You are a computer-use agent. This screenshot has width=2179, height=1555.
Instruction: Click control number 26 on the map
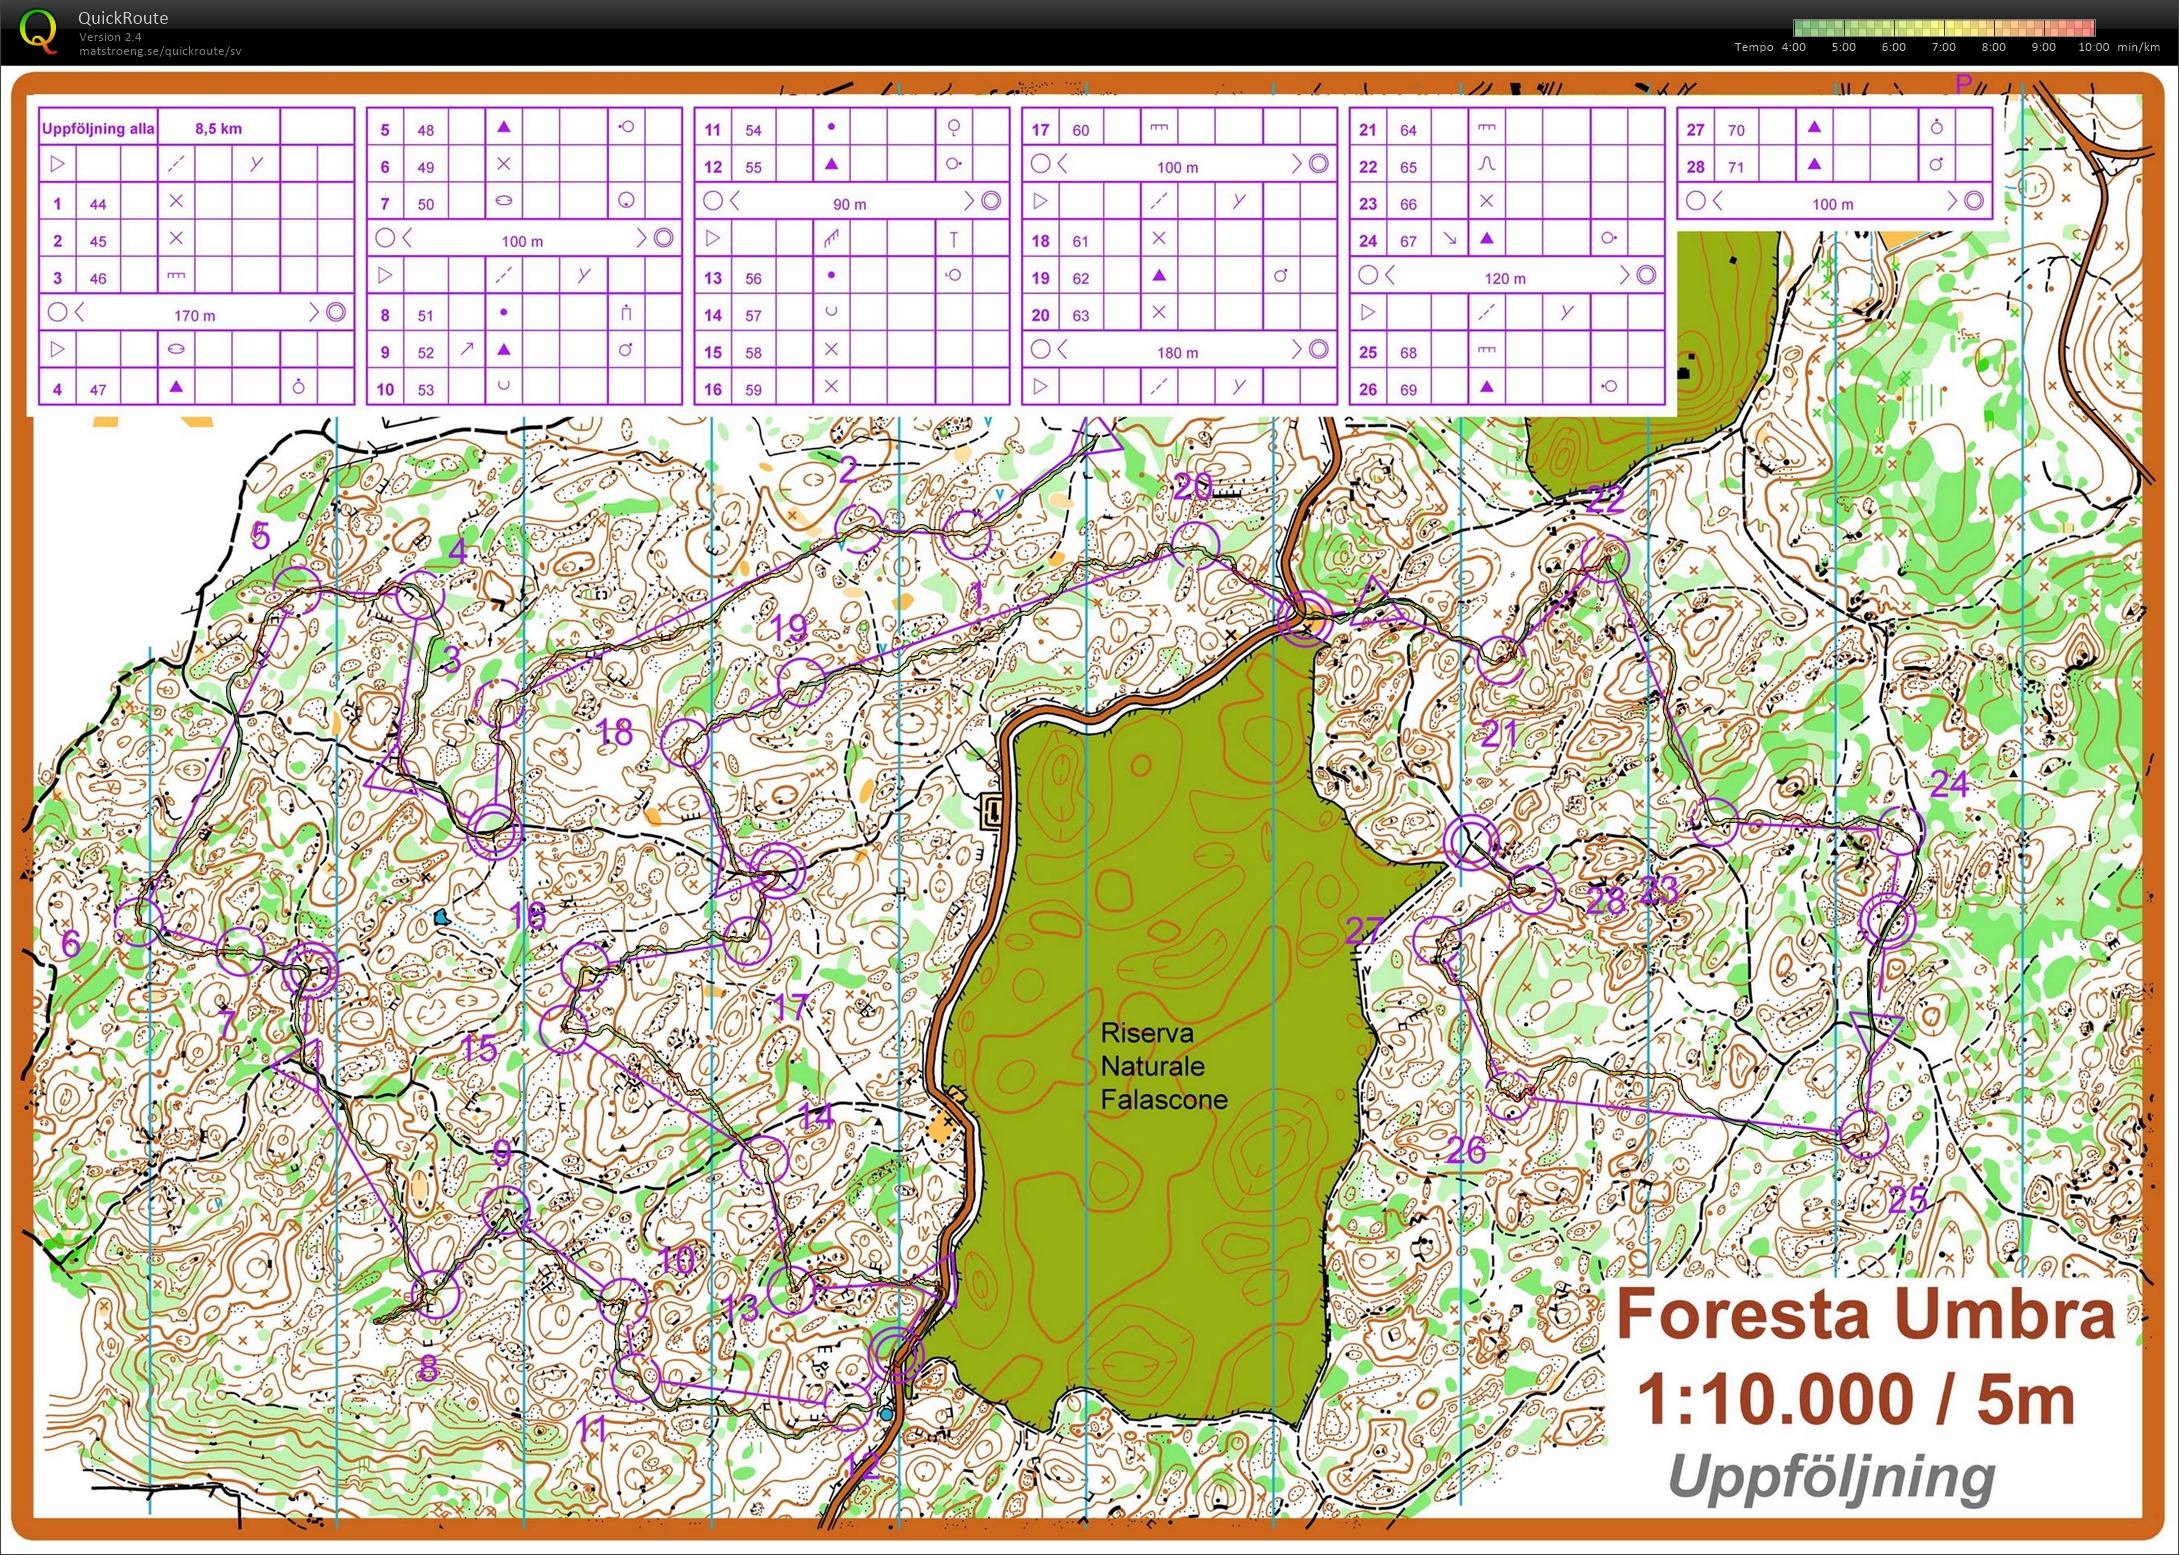coord(1466,1150)
